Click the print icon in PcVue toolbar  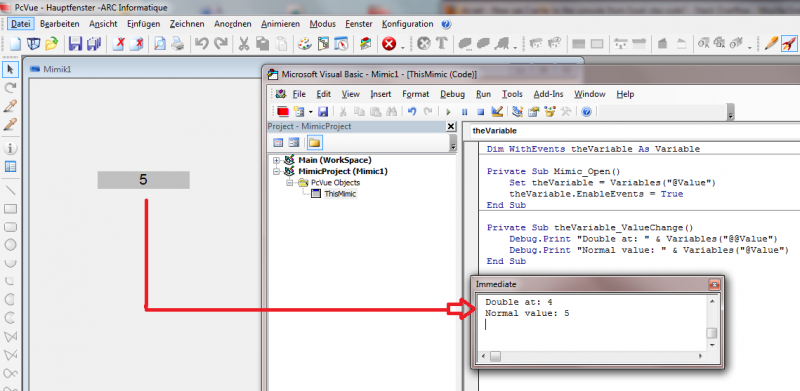177,44
